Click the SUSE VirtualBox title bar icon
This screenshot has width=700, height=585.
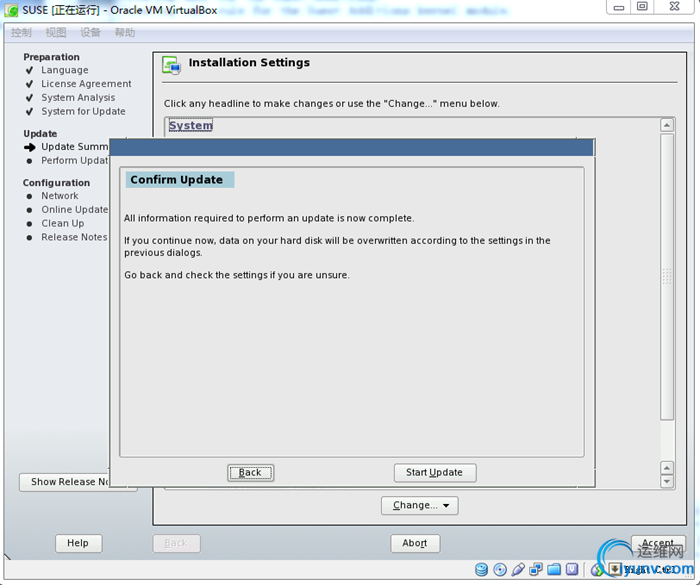click(11, 10)
